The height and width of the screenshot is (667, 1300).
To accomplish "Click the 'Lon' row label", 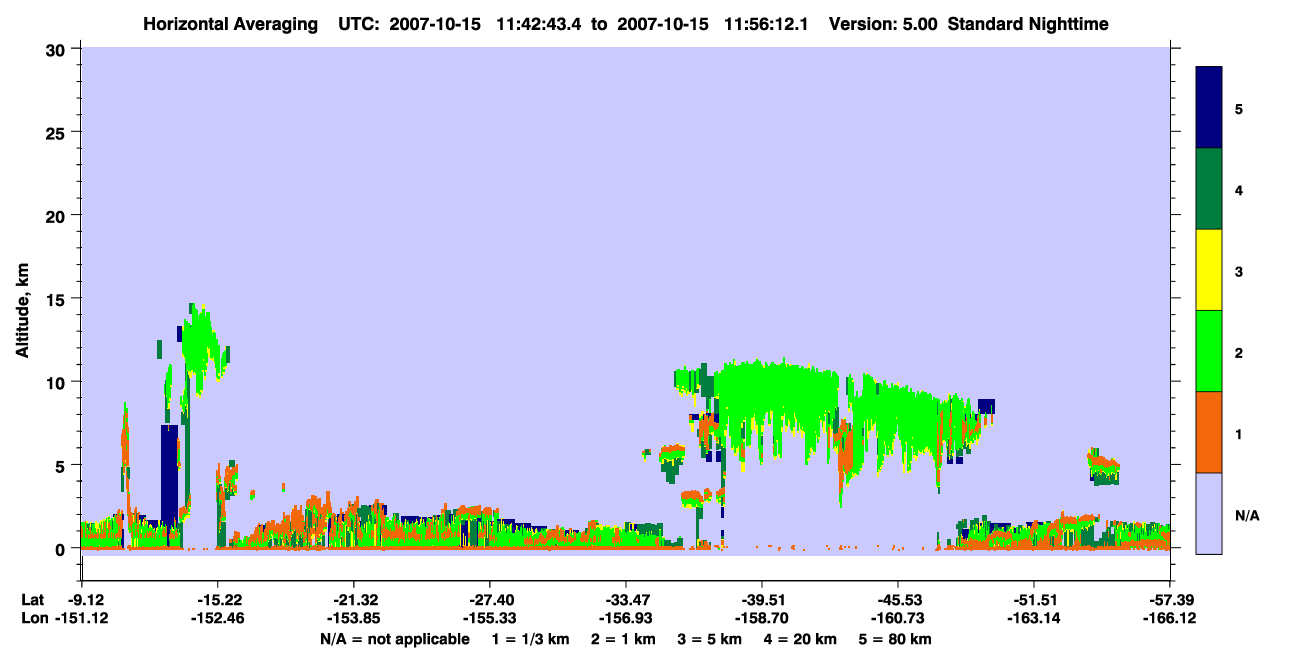I will (33, 619).
